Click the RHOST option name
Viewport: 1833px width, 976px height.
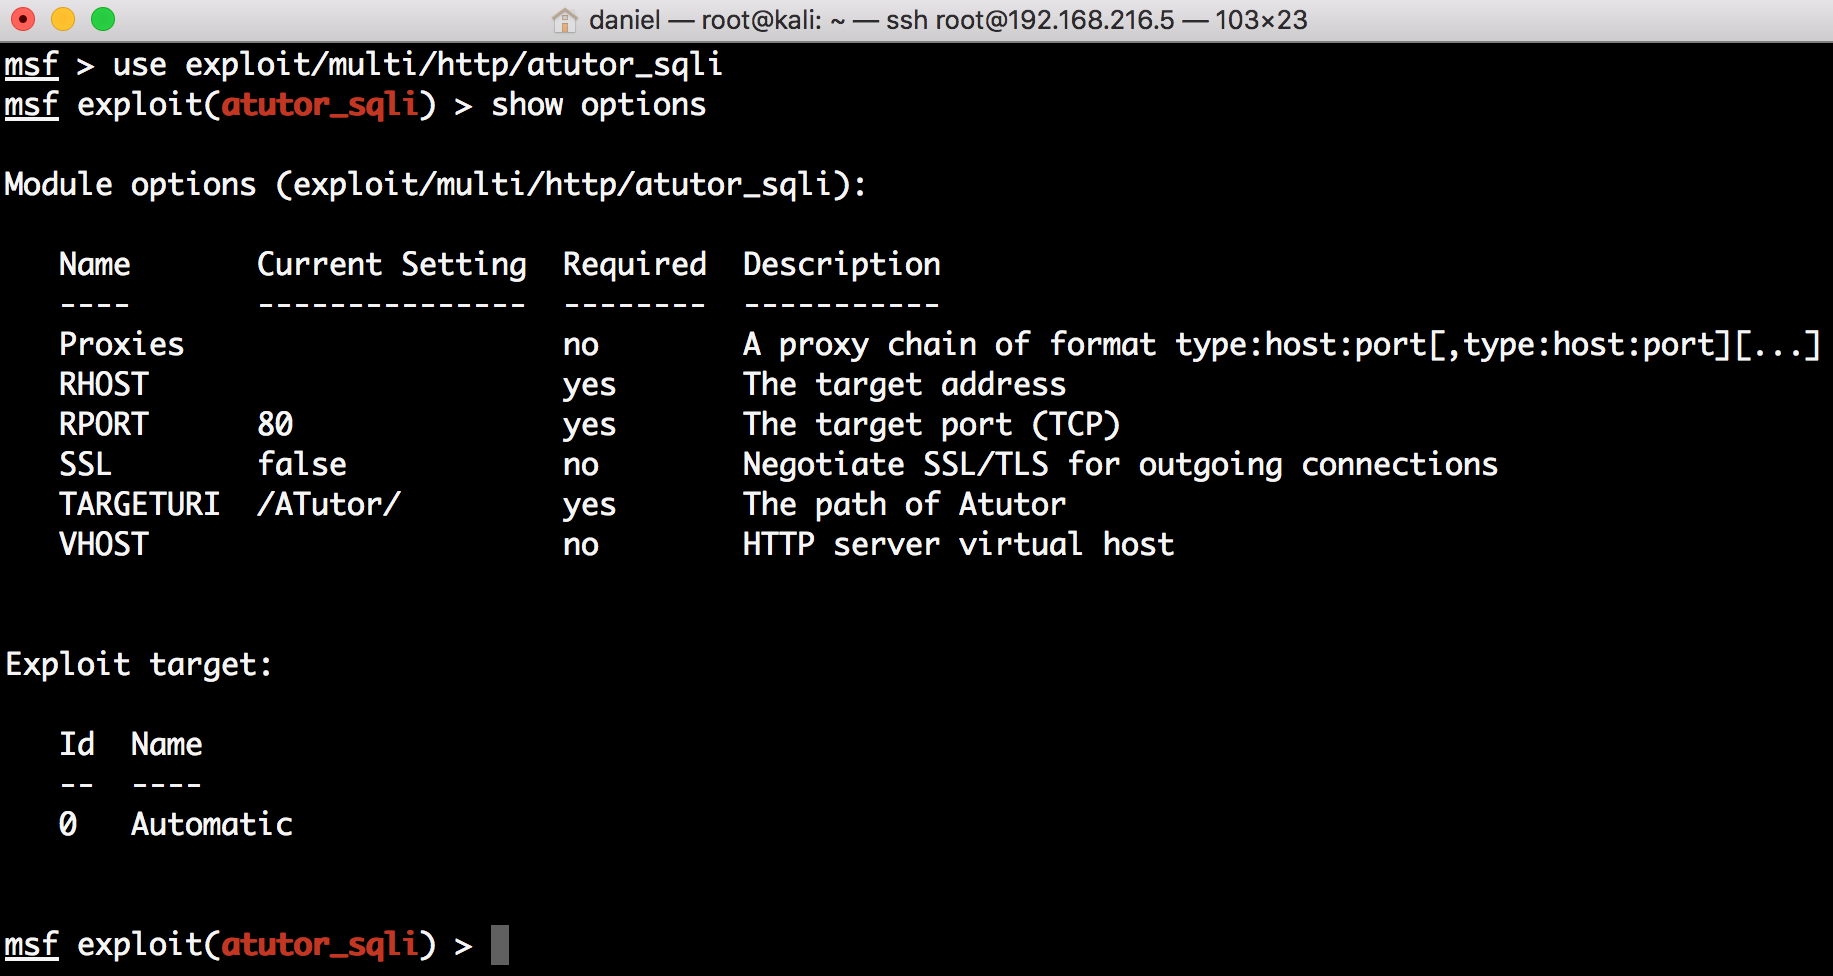[x=104, y=384]
